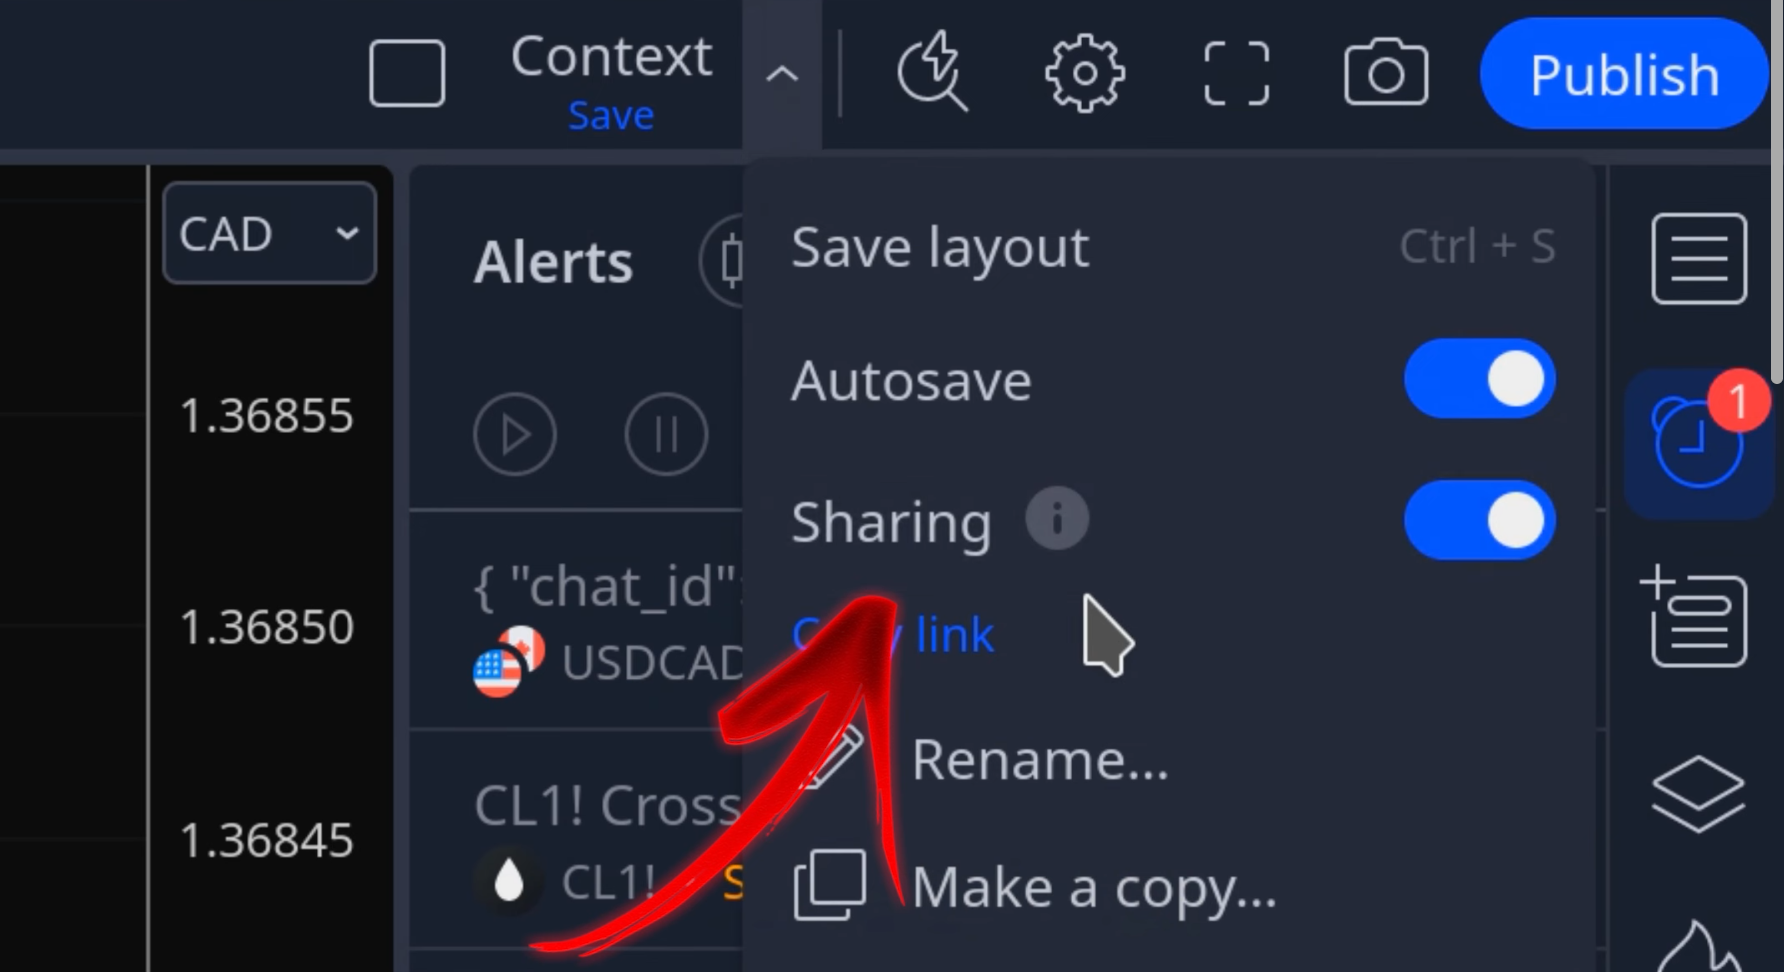This screenshot has height=972, width=1784.
Task: Click the Copy link text
Action: coord(893,634)
